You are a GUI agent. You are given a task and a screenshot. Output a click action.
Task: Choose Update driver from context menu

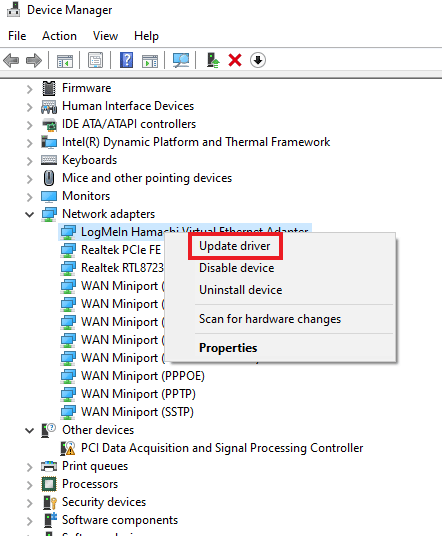(235, 246)
